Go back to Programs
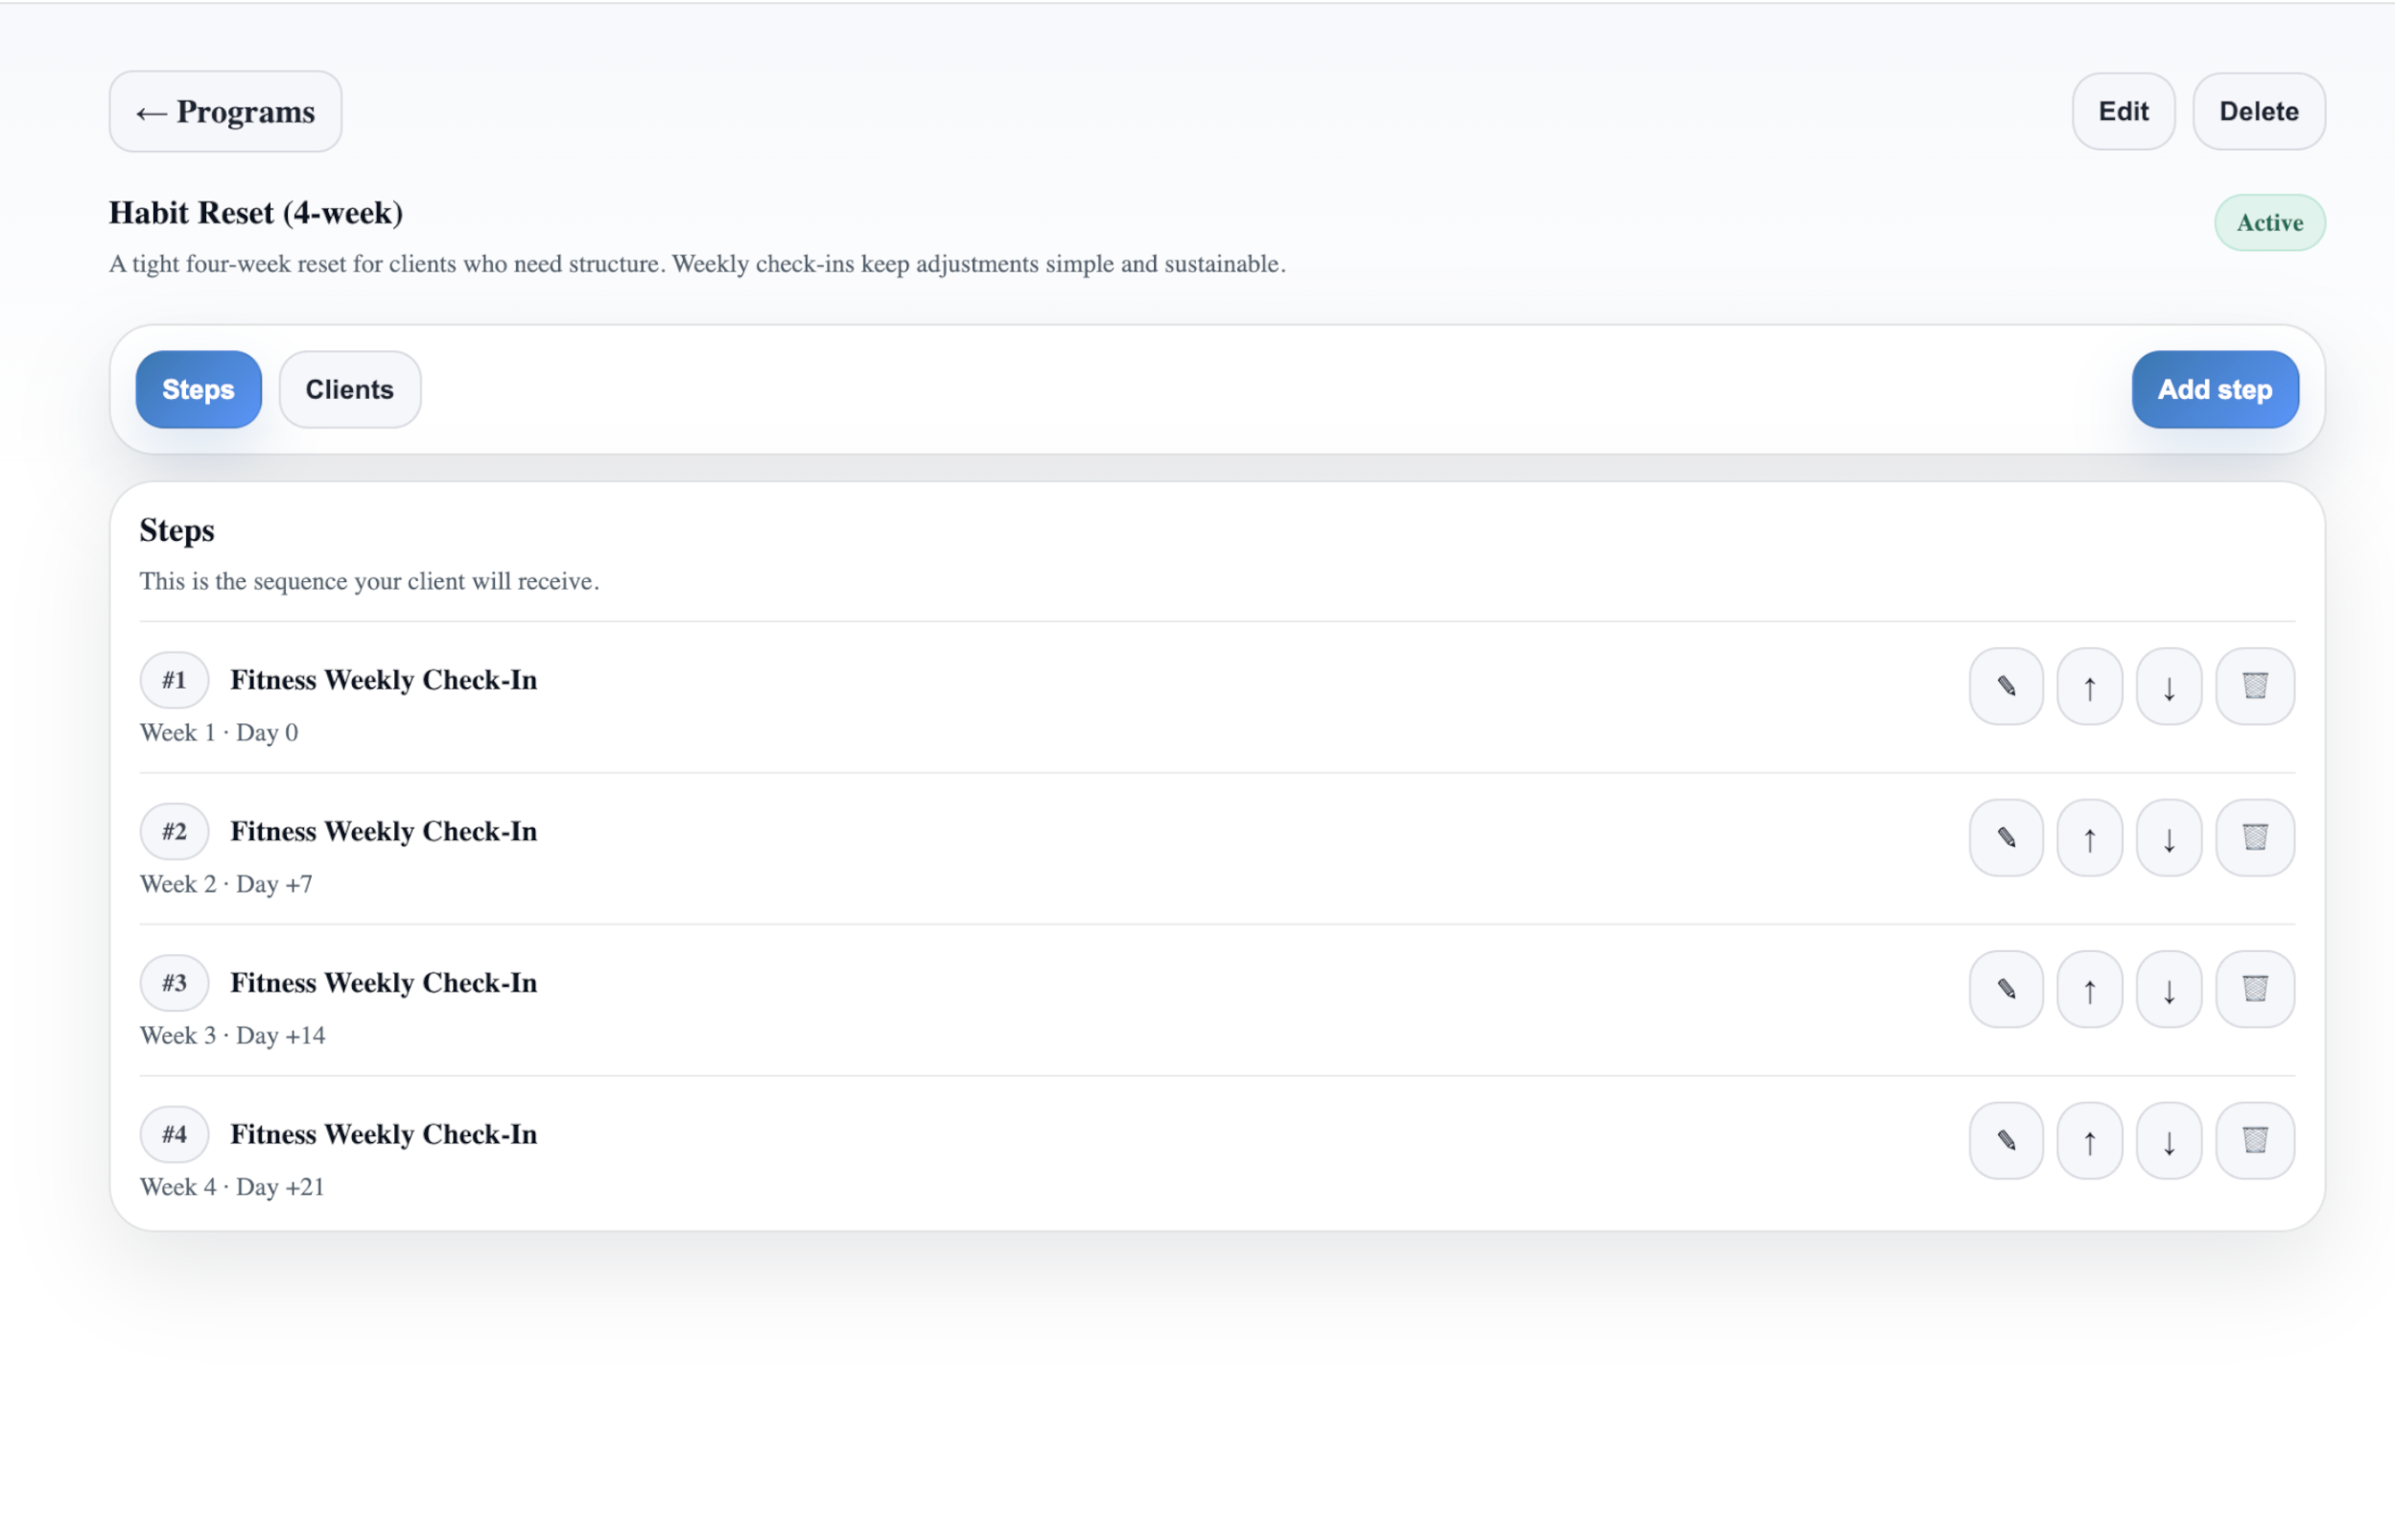 coord(225,111)
